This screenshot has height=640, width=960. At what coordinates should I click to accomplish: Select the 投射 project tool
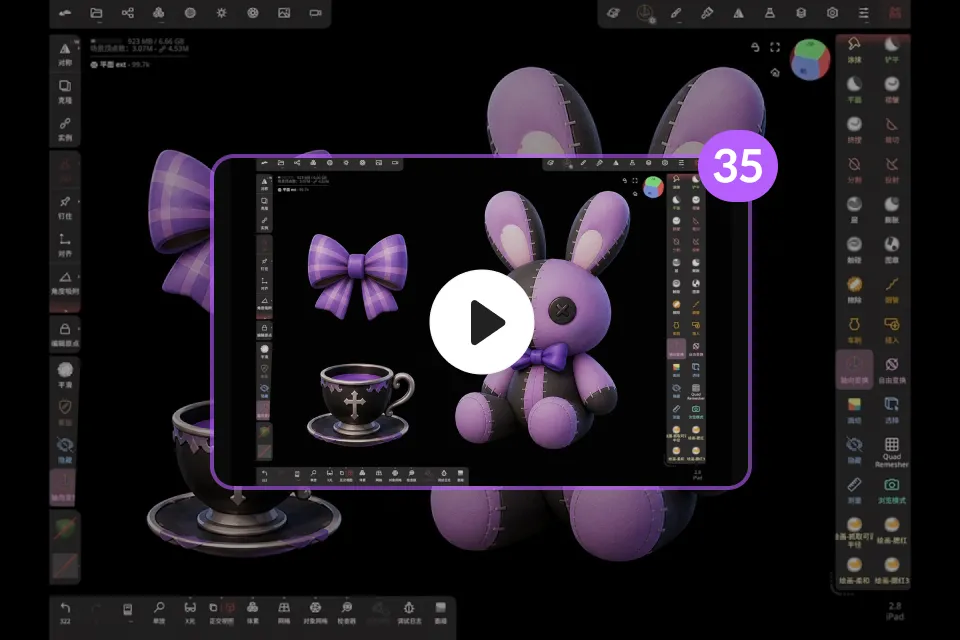(x=891, y=170)
